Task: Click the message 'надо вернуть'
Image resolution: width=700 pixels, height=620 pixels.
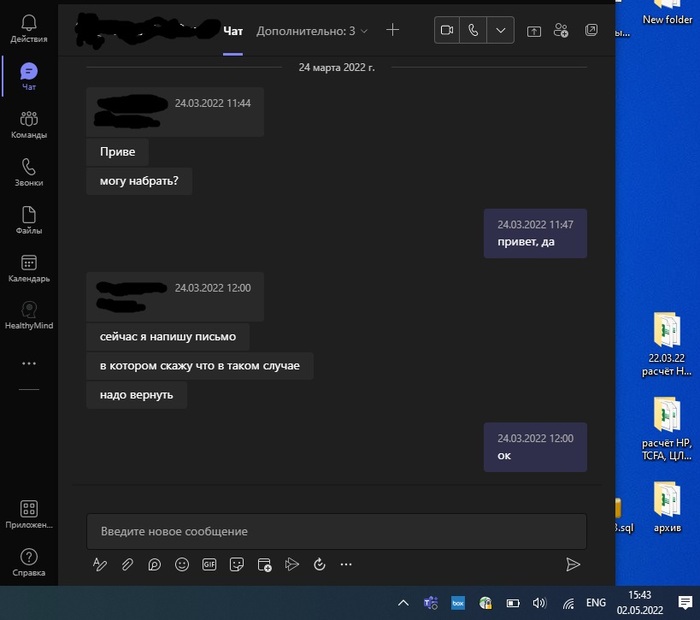Action: (x=137, y=395)
